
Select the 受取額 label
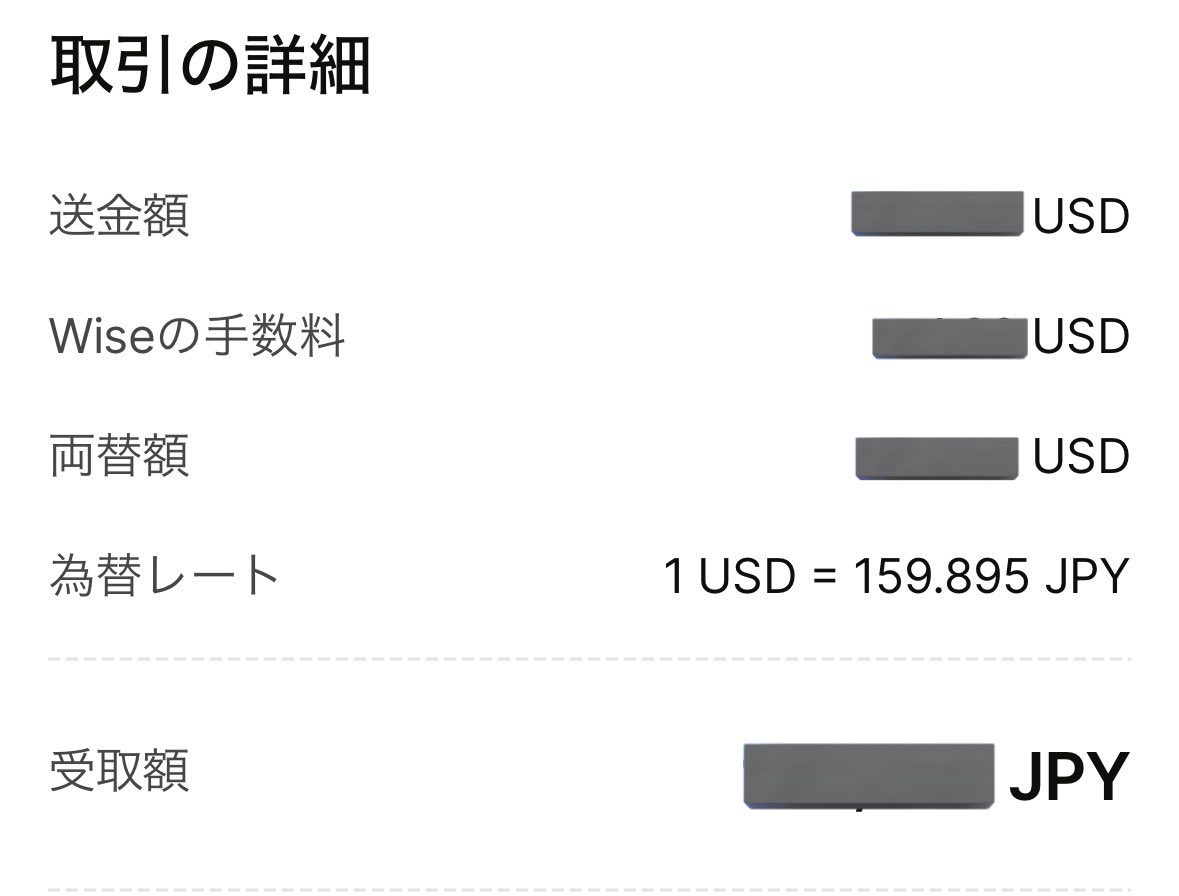point(119,771)
